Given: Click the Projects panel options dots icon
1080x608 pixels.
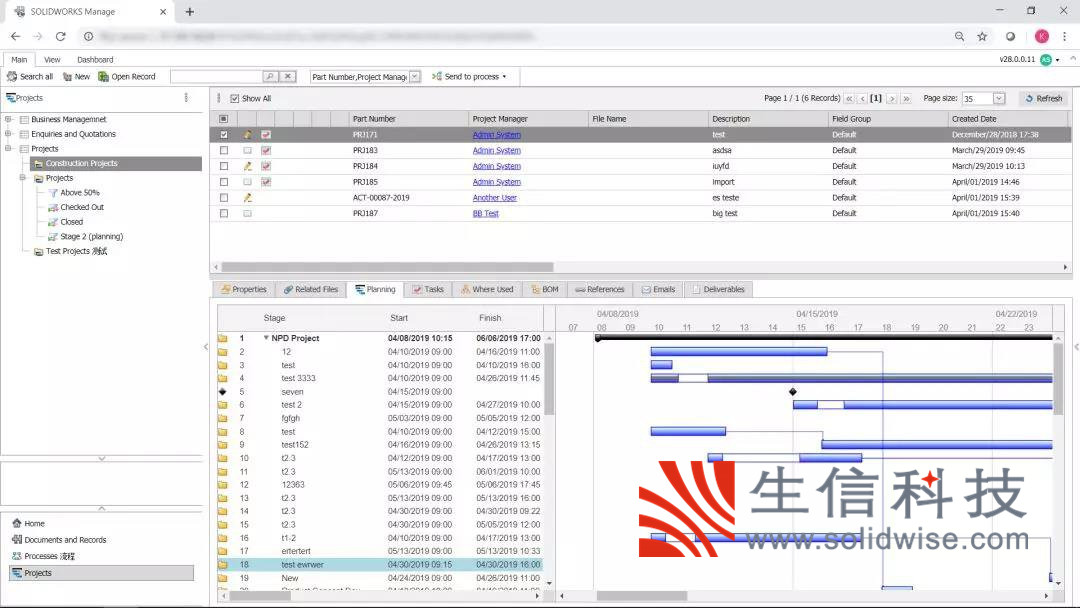Looking at the screenshot, I should pyautogui.click(x=186, y=98).
